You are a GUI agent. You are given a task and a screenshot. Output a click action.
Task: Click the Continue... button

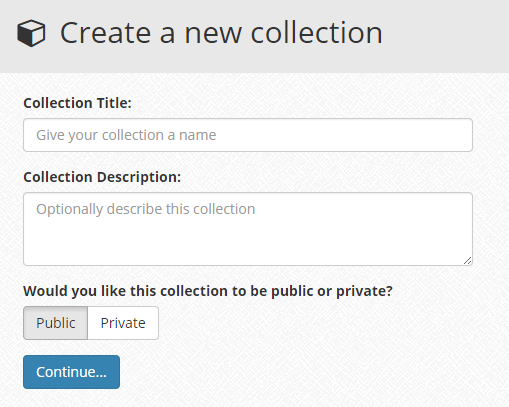click(71, 372)
